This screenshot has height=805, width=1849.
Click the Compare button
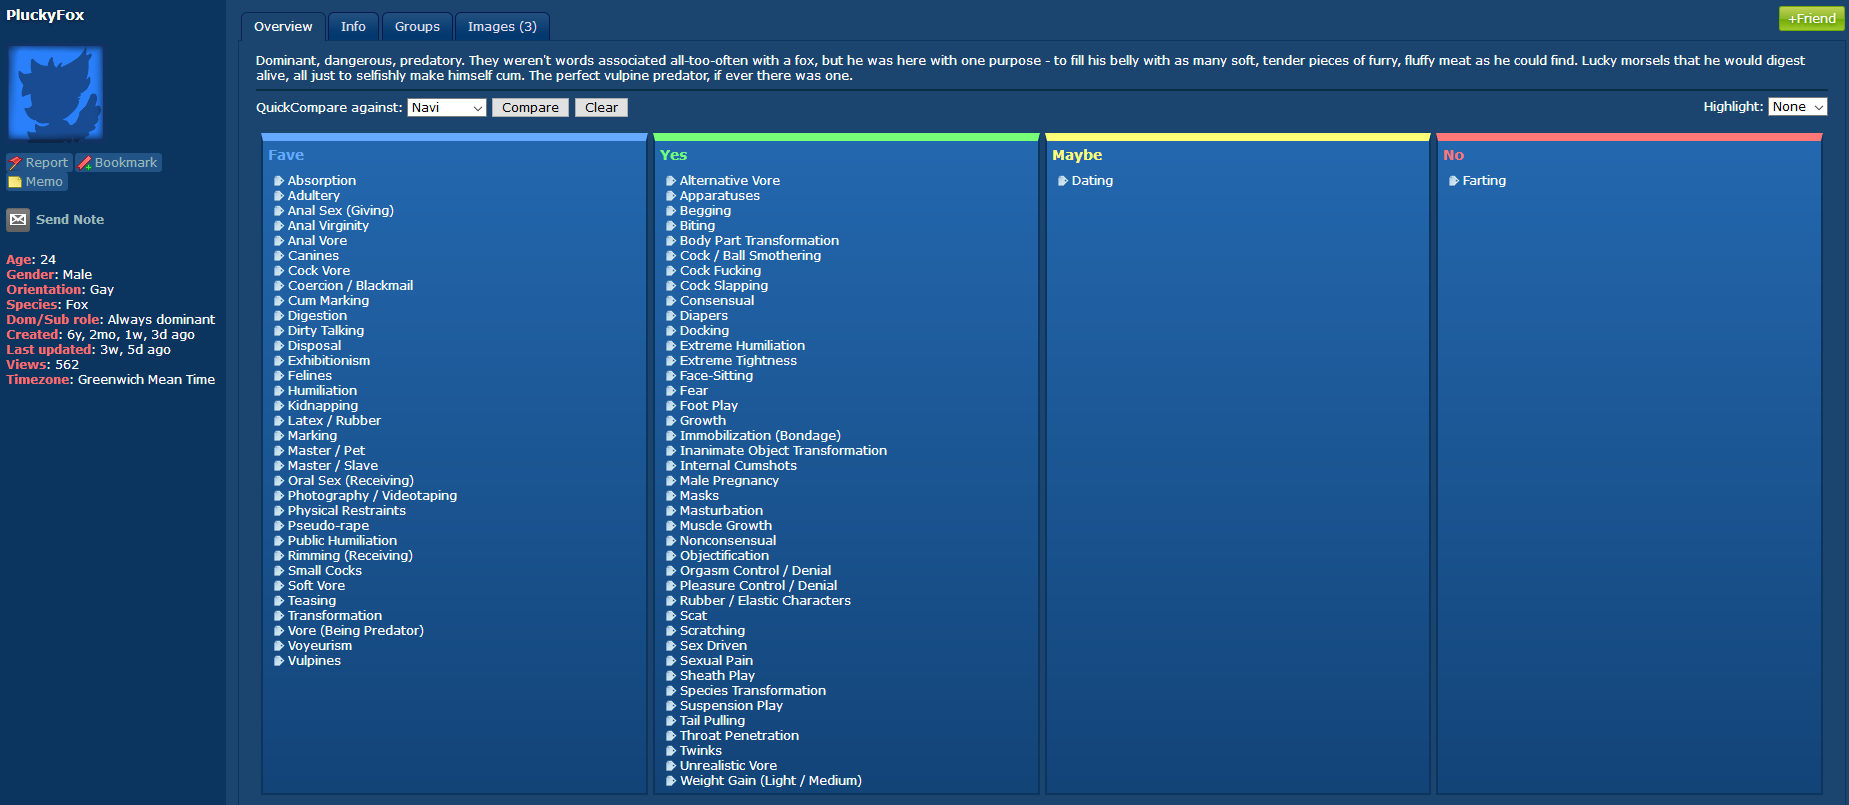pos(530,108)
